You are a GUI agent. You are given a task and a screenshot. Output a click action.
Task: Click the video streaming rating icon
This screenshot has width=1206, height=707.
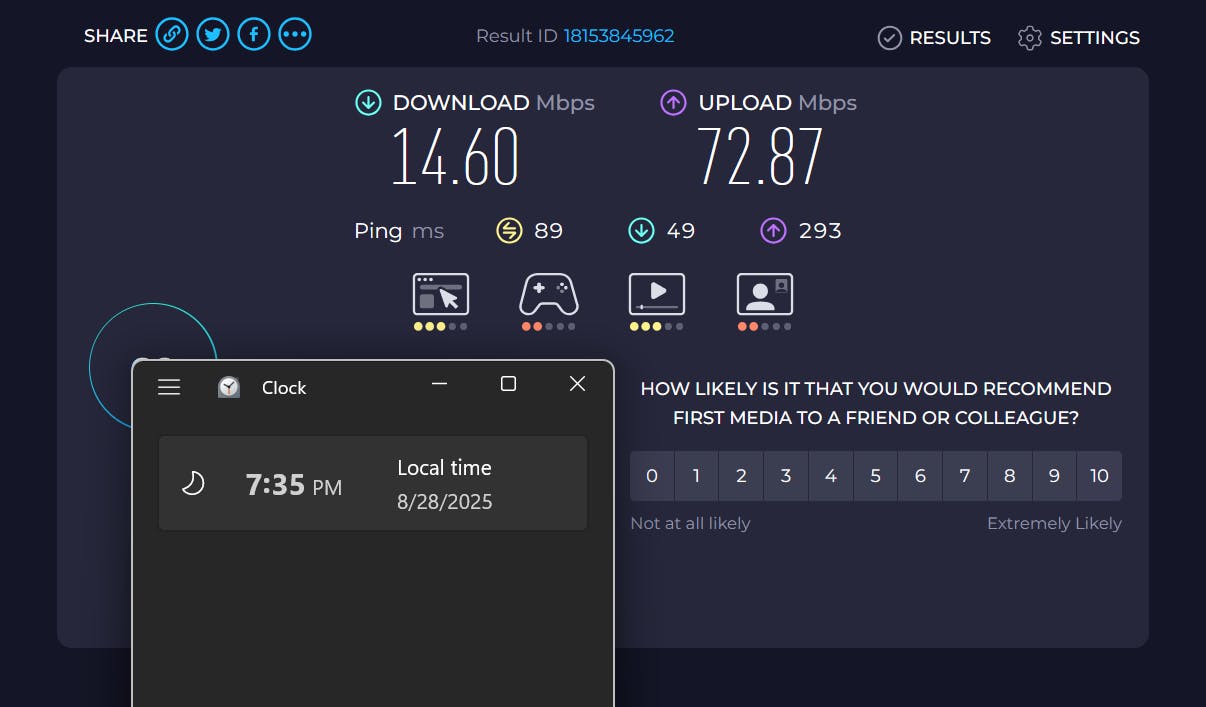(656, 295)
